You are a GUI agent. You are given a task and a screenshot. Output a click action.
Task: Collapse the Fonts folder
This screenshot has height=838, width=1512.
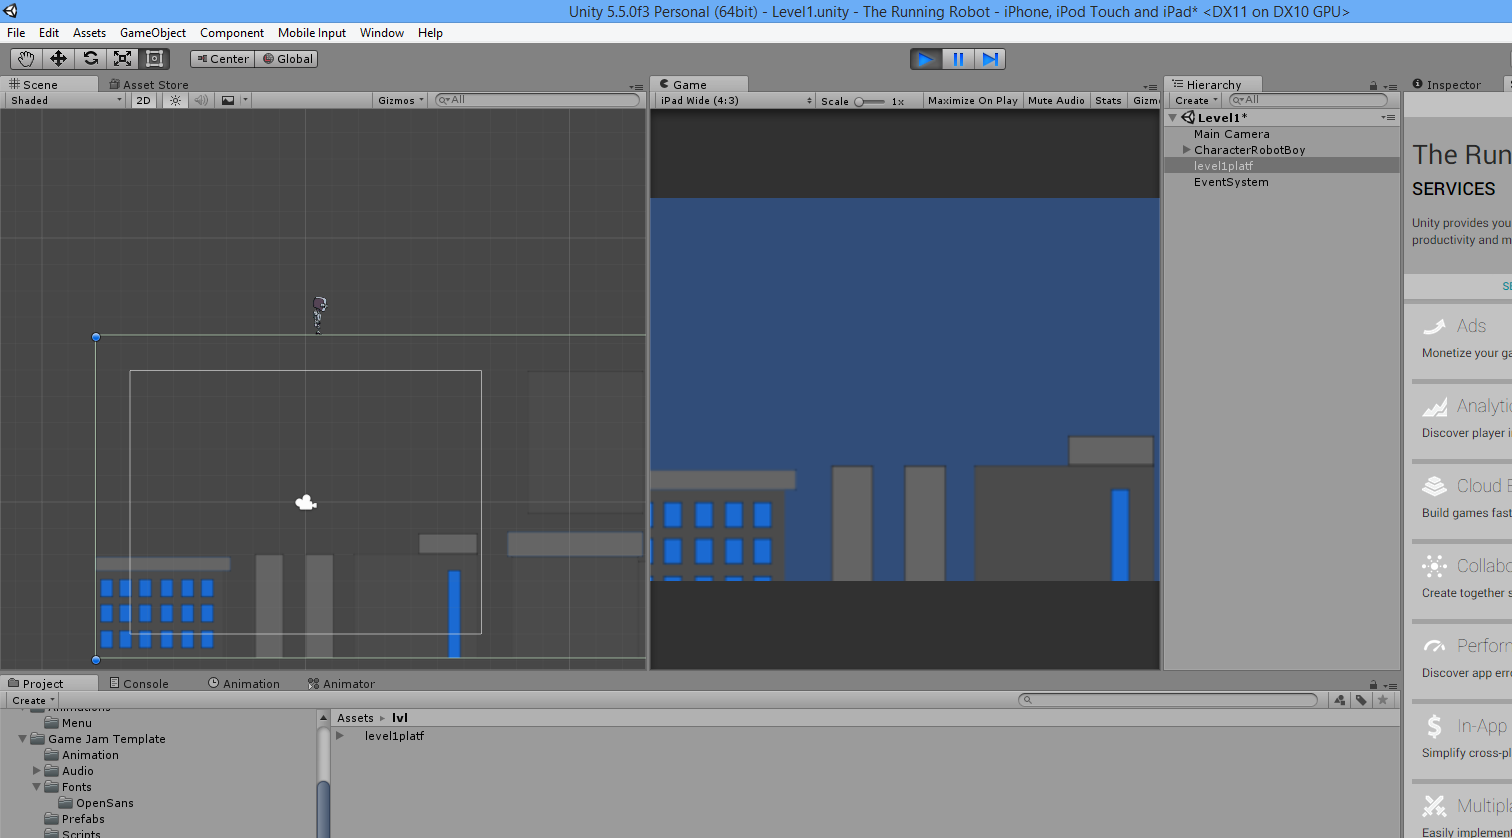pyautogui.click(x=37, y=787)
